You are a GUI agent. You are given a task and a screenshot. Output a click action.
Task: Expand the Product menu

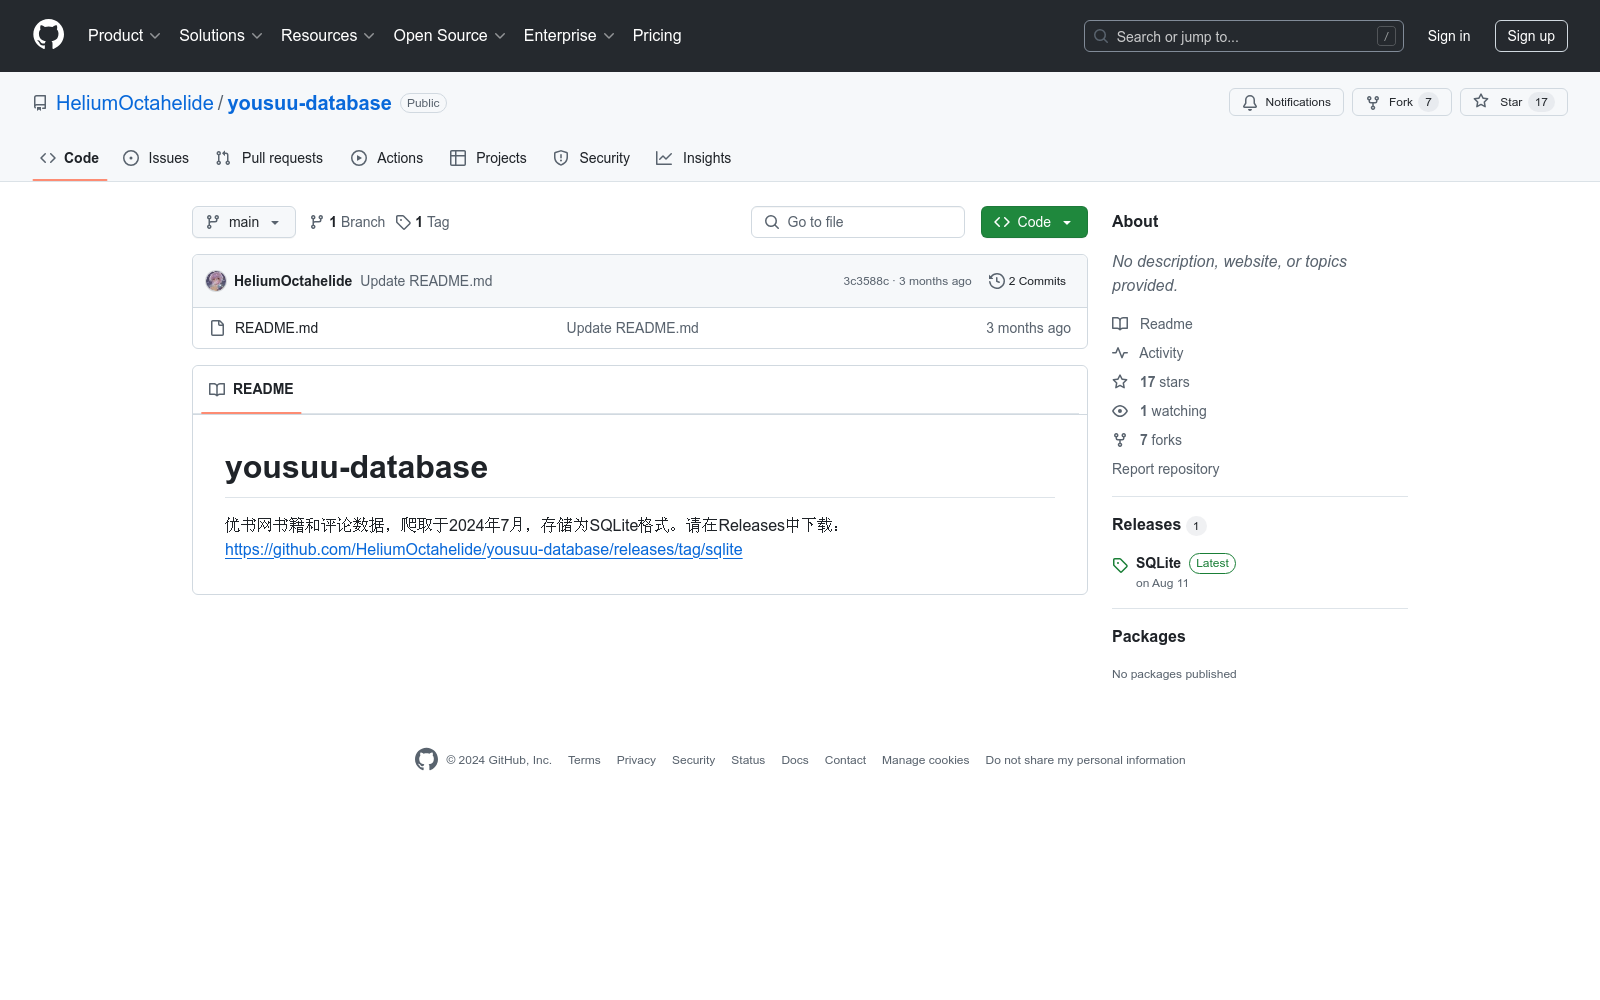(124, 36)
